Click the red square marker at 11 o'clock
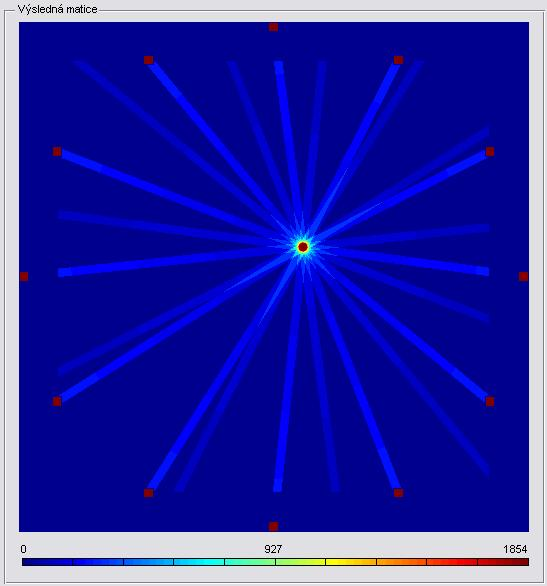This screenshot has width=547, height=586. pos(148,60)
